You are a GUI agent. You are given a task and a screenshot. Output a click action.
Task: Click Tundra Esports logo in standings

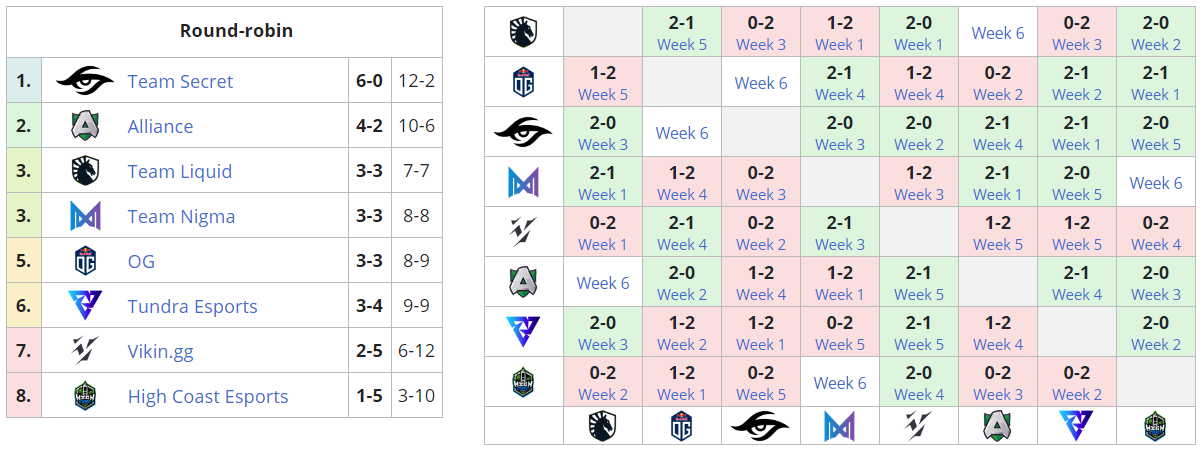85,306
